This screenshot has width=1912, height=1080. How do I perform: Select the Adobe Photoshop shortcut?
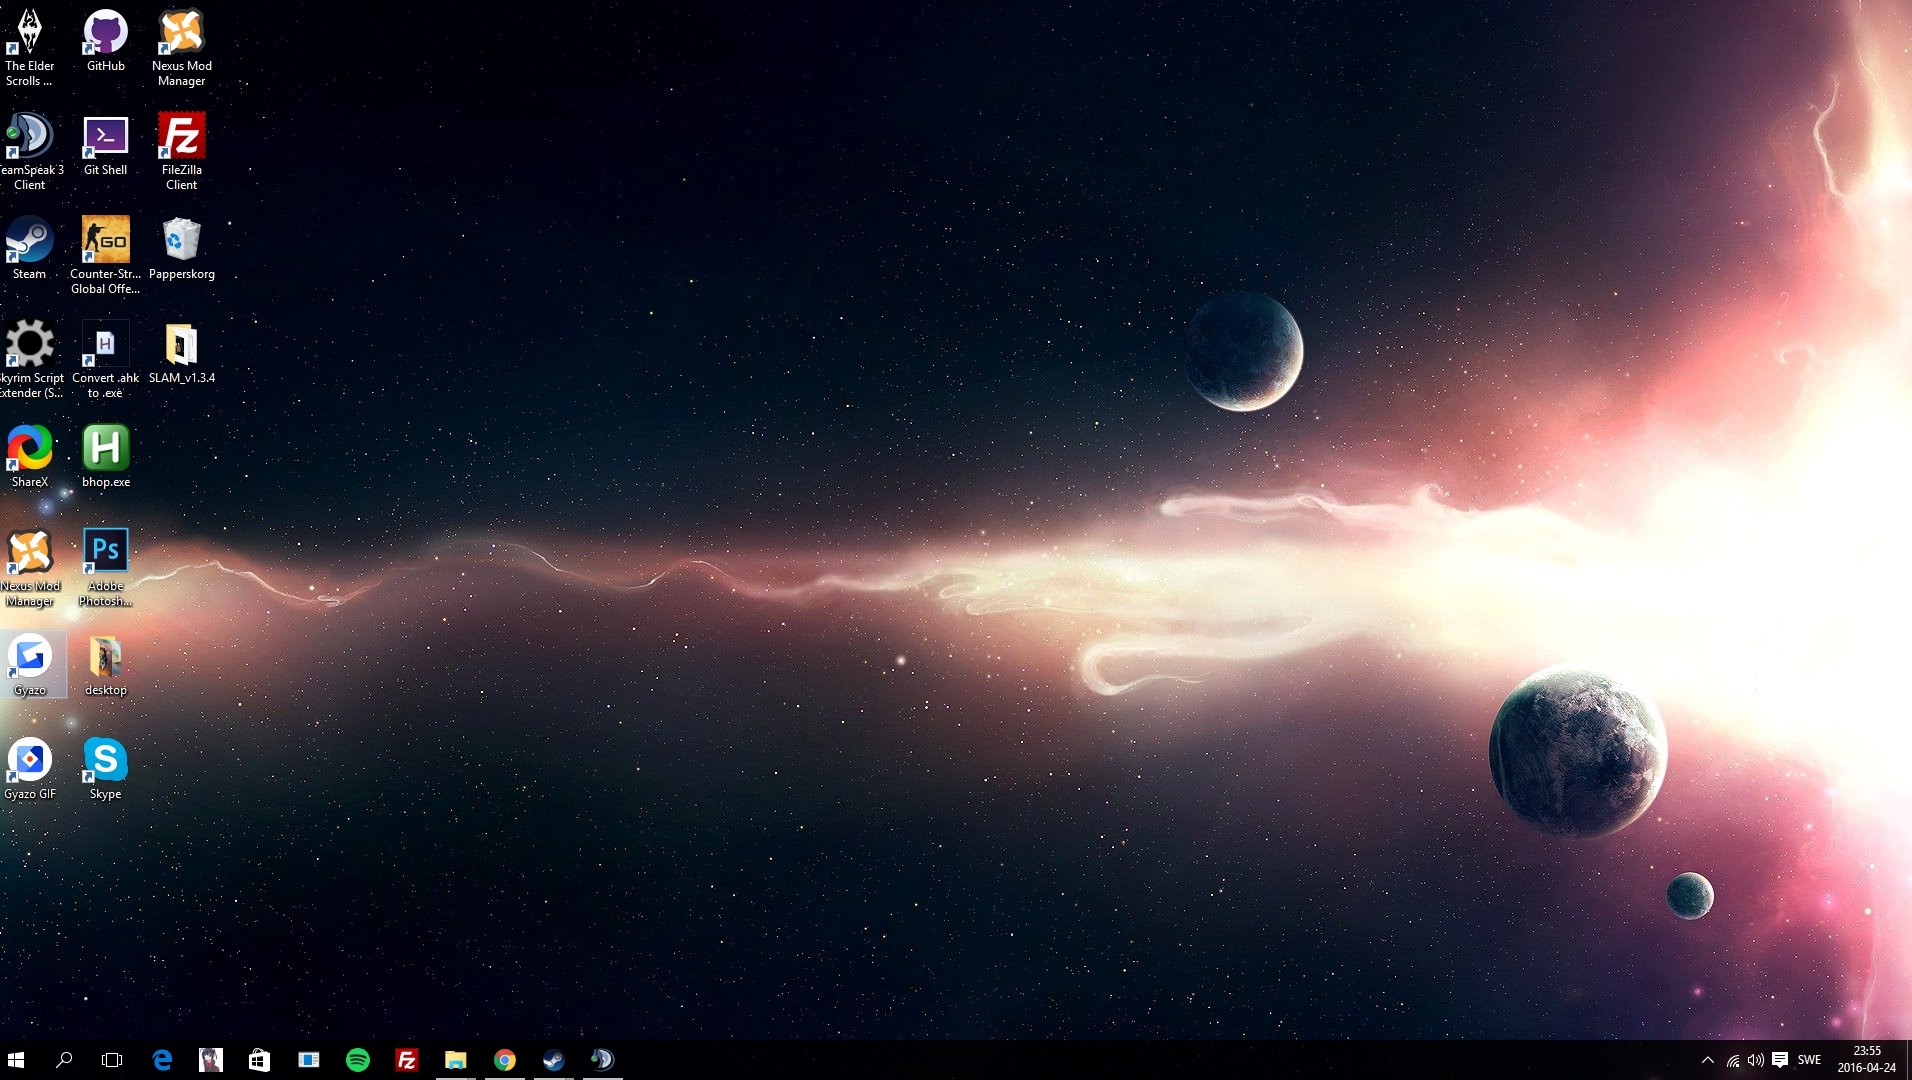106,567
